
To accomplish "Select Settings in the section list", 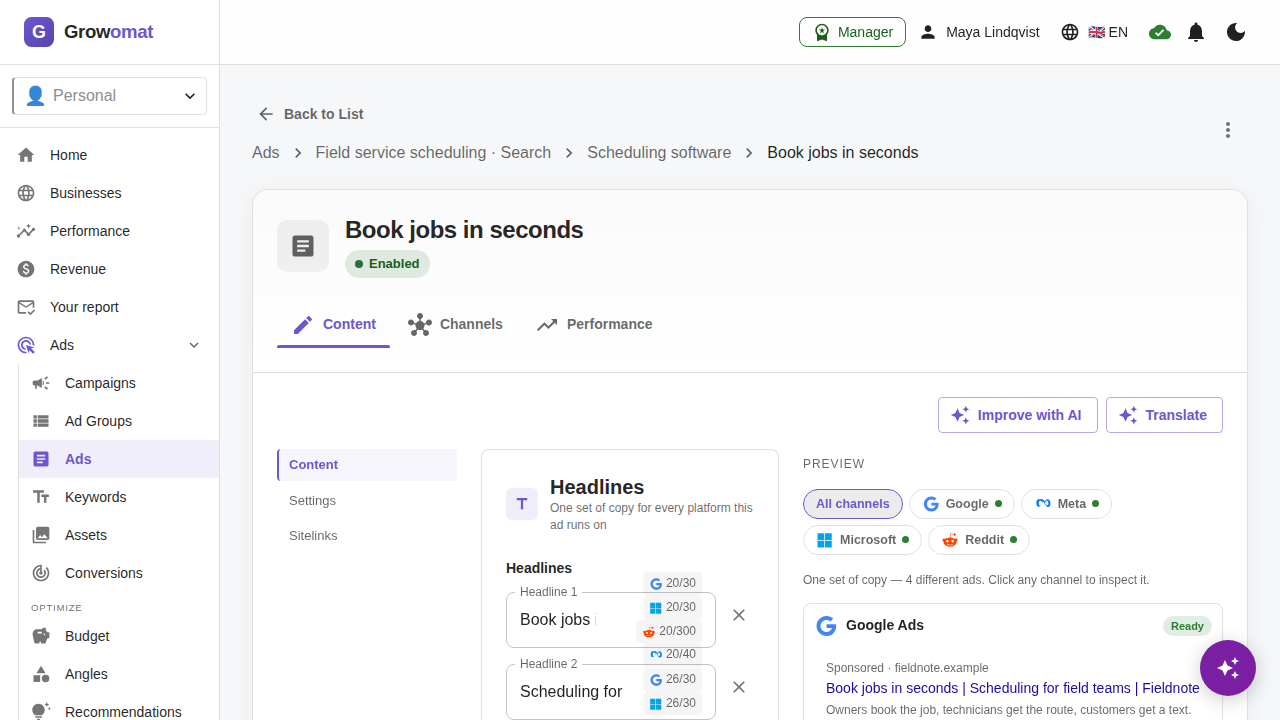I will 367,501.
